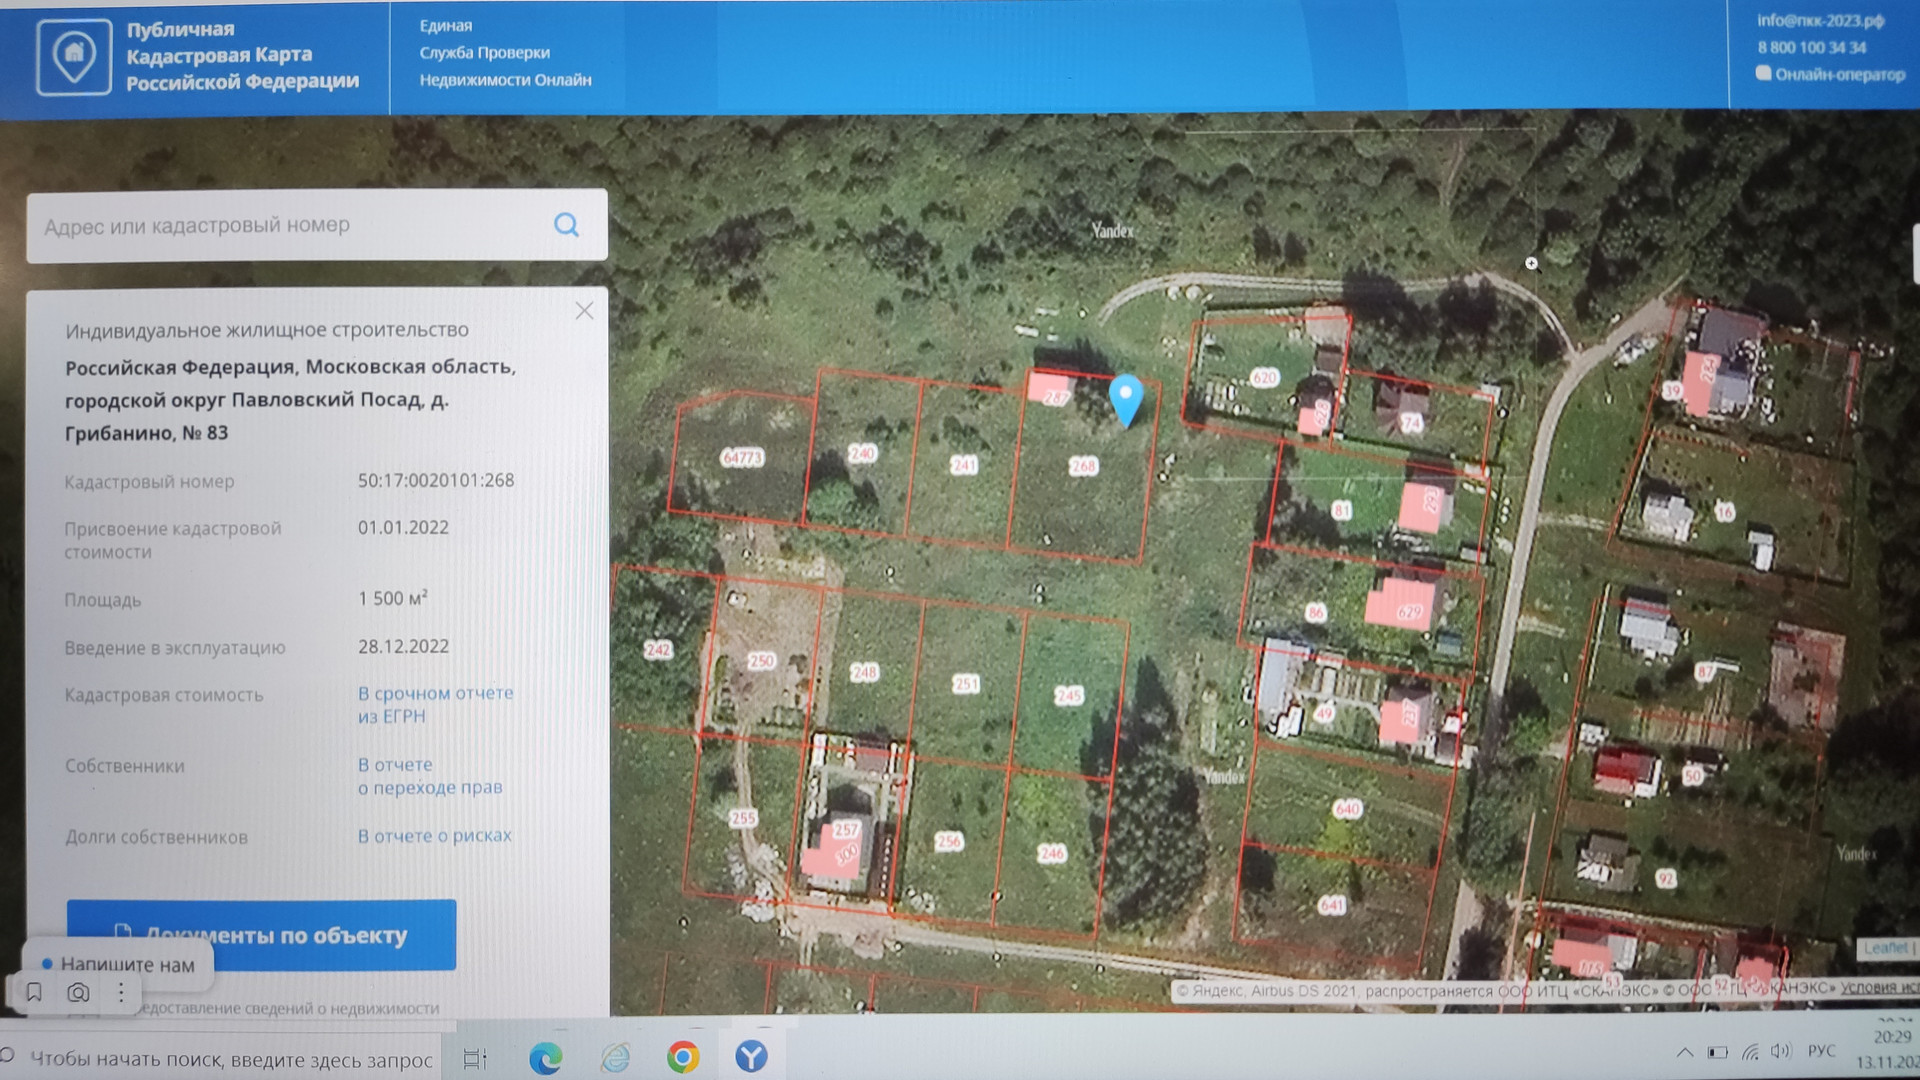1920x1080 pixels.
Task: Switch the РУС keyboard language indicator
Action: point(1821,1051)
